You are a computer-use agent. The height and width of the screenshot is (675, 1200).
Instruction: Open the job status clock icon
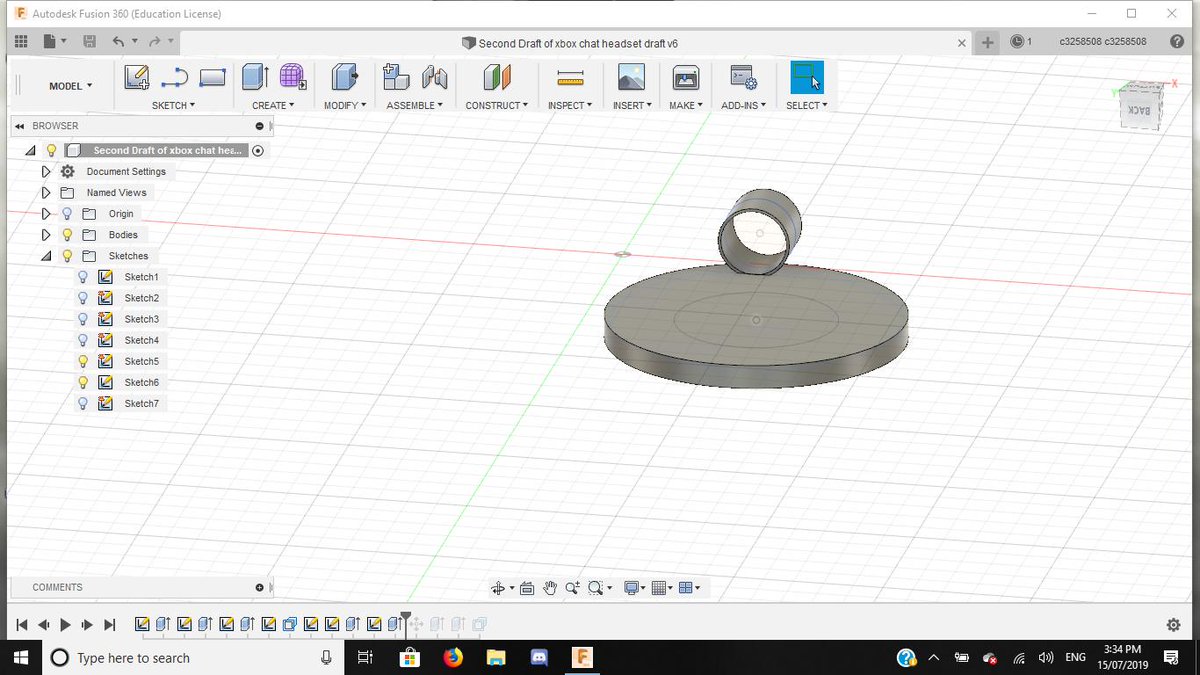[1017, 42]
